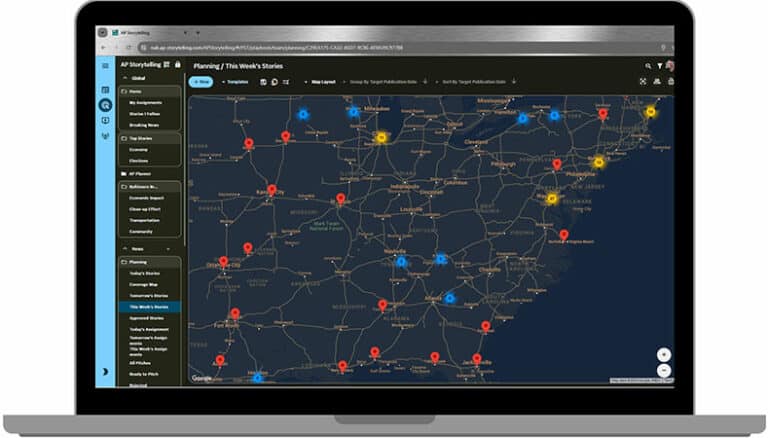Toggle Group By sort direction arrow
768x438 pixels.
pos(425,81)
